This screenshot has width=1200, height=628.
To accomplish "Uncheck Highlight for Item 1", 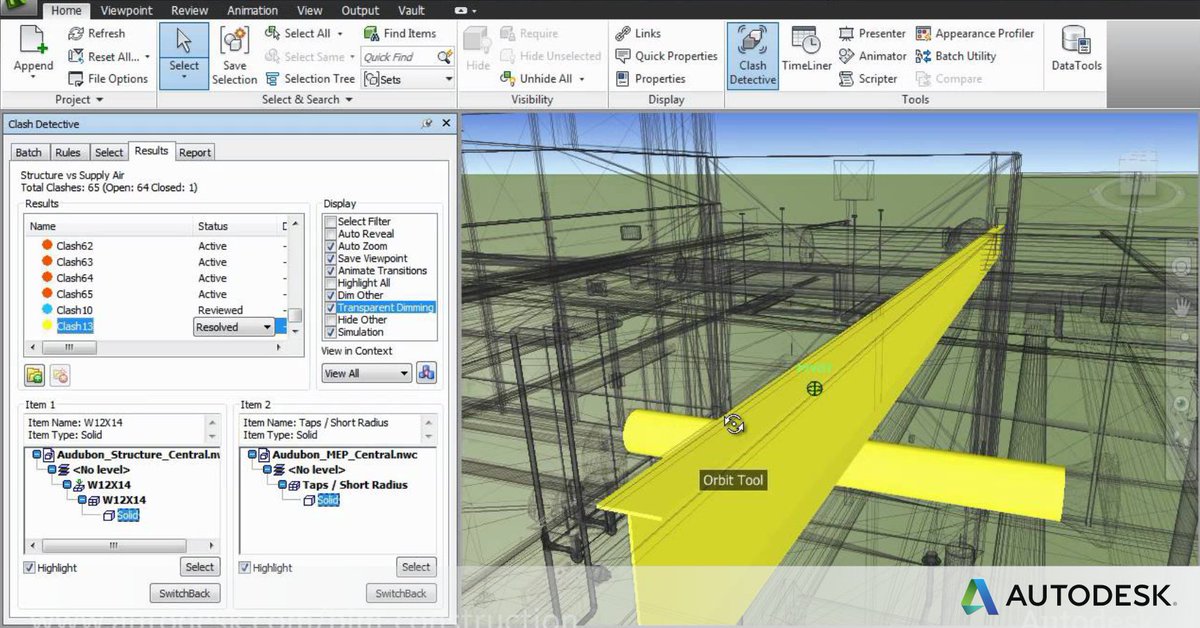I will pyautogui.click(x=28, y=567).
